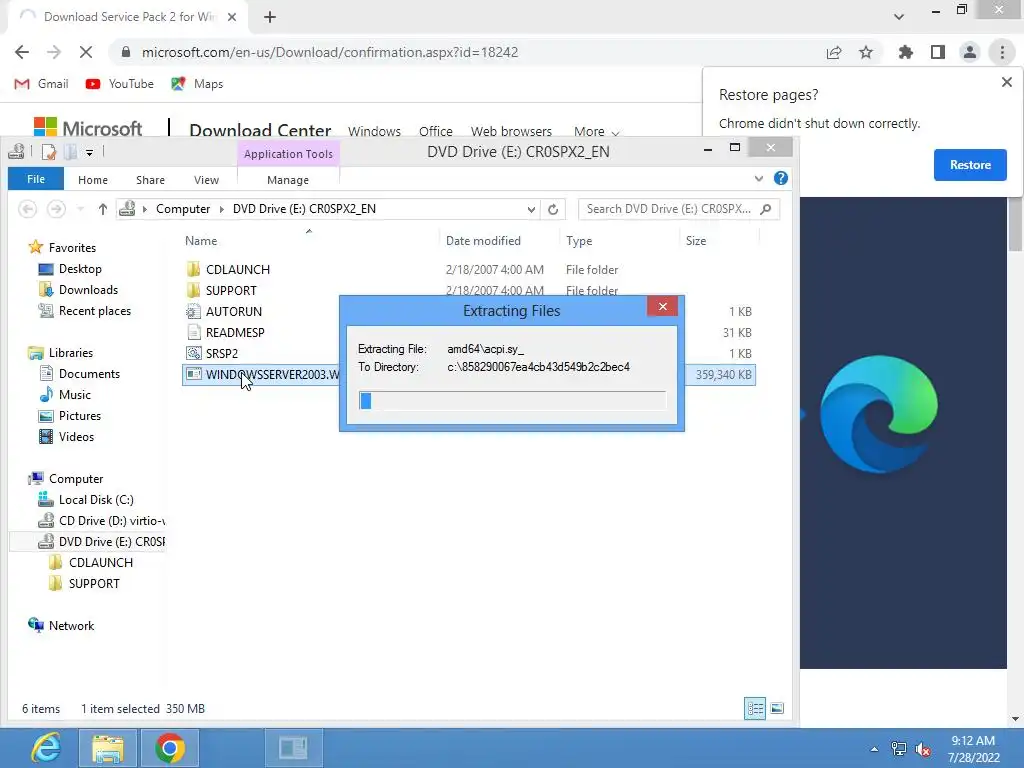Dismiss the Restore pages popup
This screenshot has width=1024, height=768.
1006,82
